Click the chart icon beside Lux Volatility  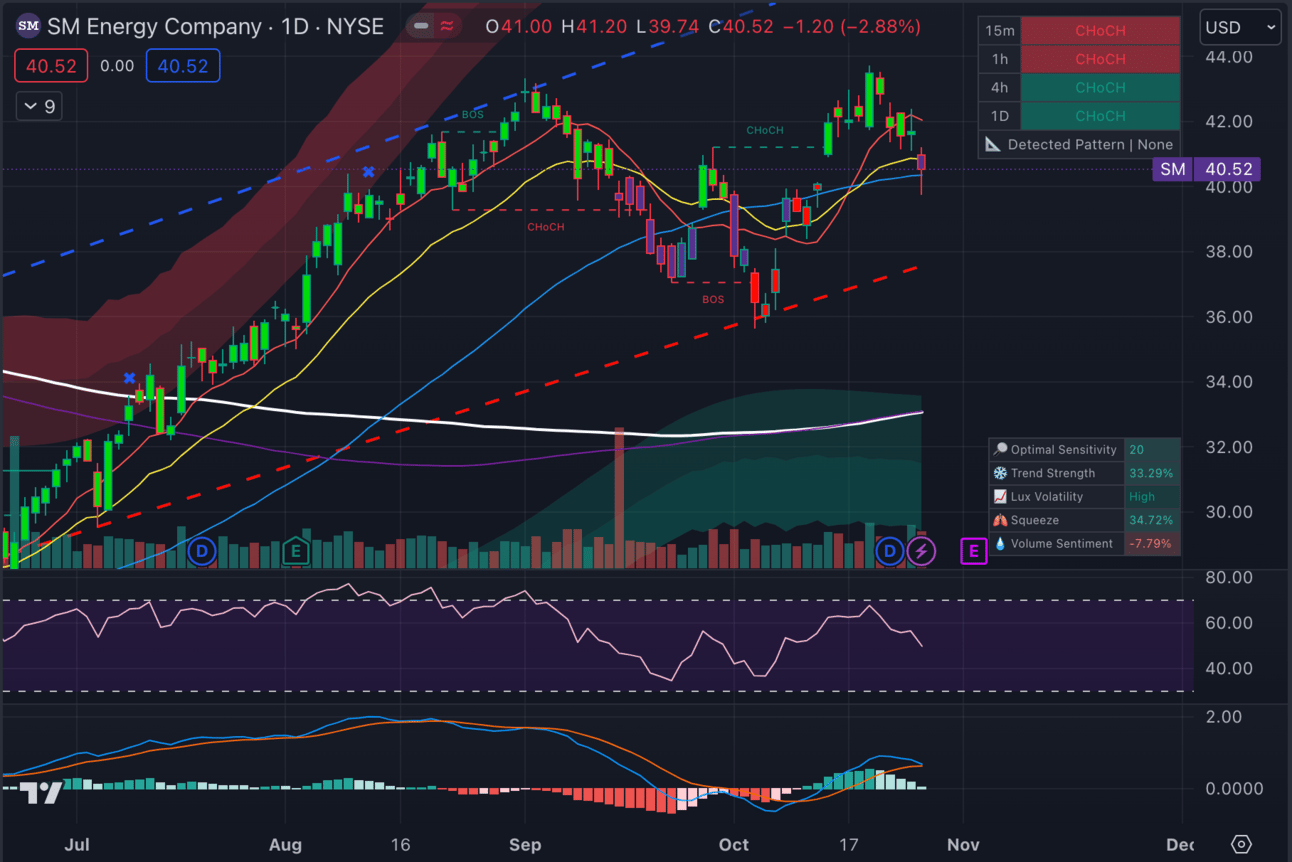point(1000,497)
